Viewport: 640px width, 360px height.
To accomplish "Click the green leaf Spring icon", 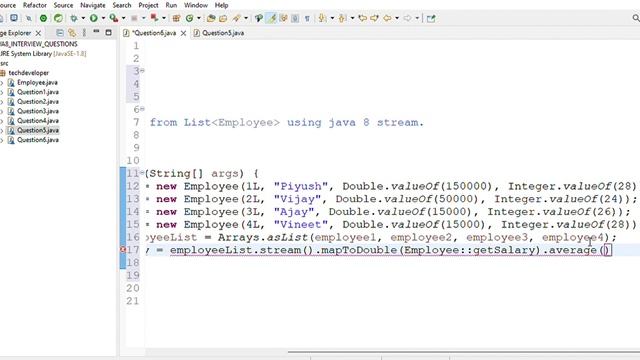I will pyautogui.click(x=58, y=18).
